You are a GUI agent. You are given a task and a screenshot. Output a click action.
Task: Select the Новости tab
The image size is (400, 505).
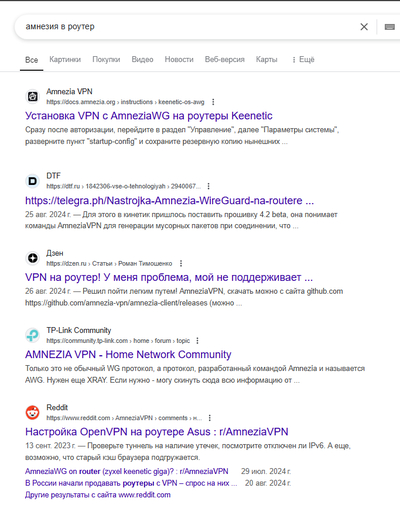179,60
